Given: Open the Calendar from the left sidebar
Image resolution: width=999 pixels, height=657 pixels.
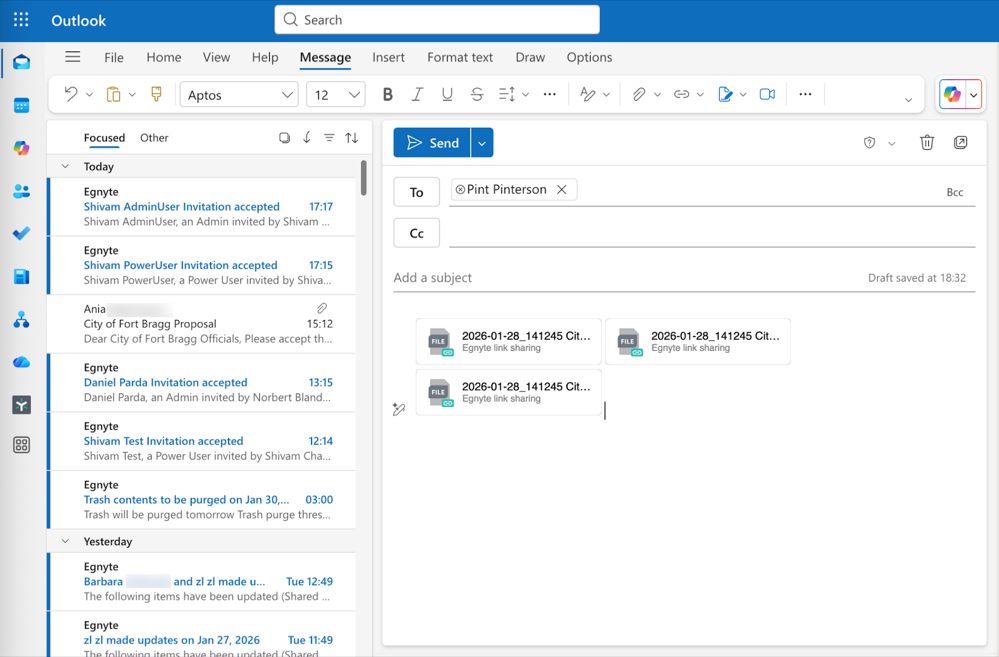Looking at the screenshot, I should click(x=22, y=105).
